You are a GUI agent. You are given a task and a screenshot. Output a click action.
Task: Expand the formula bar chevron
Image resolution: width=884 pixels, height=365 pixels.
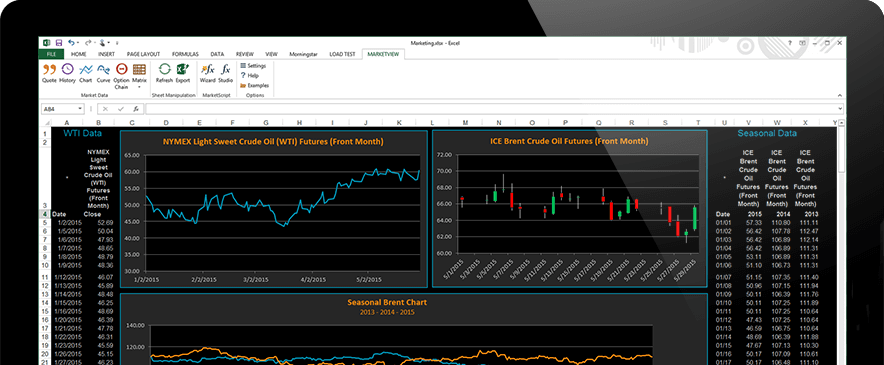coord(841,109)
